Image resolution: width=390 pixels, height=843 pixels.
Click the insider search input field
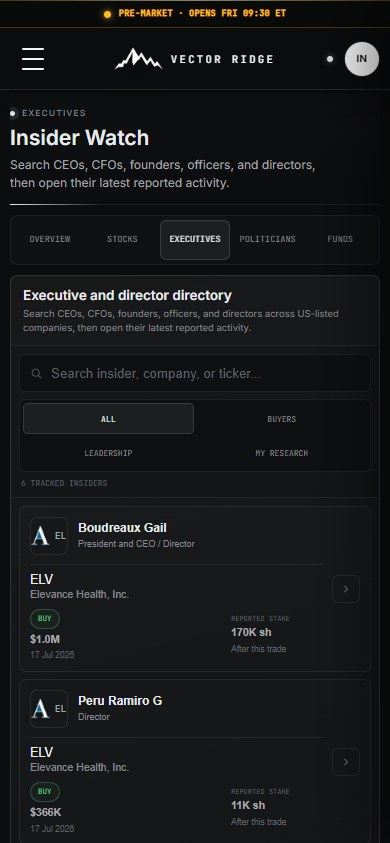pyautogui.click(x=195, y=373)
